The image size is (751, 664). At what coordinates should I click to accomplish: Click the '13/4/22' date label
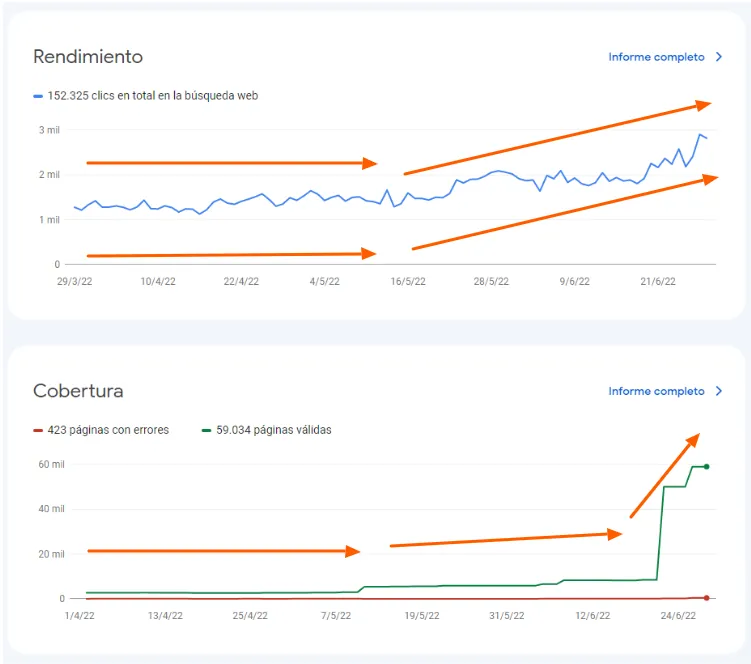click(x=165, y=616)
